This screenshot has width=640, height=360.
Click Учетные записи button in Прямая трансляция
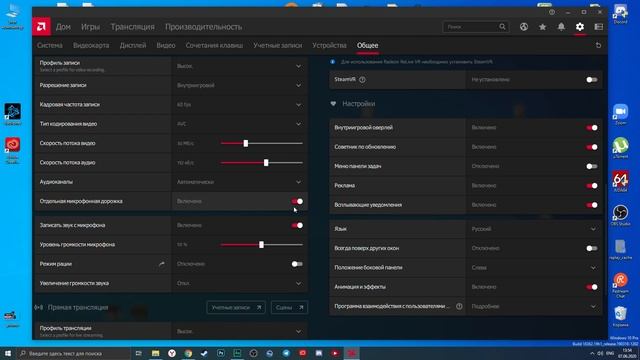point(236,307)
